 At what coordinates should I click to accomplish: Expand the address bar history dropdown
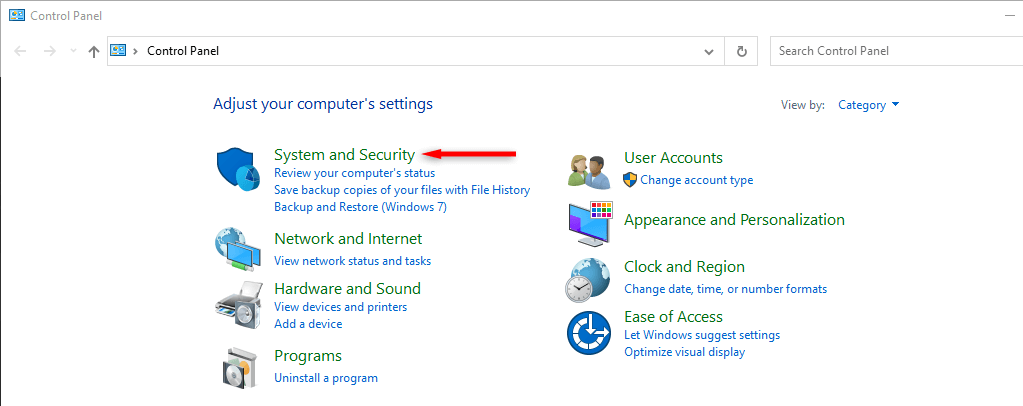pos(709,51)
